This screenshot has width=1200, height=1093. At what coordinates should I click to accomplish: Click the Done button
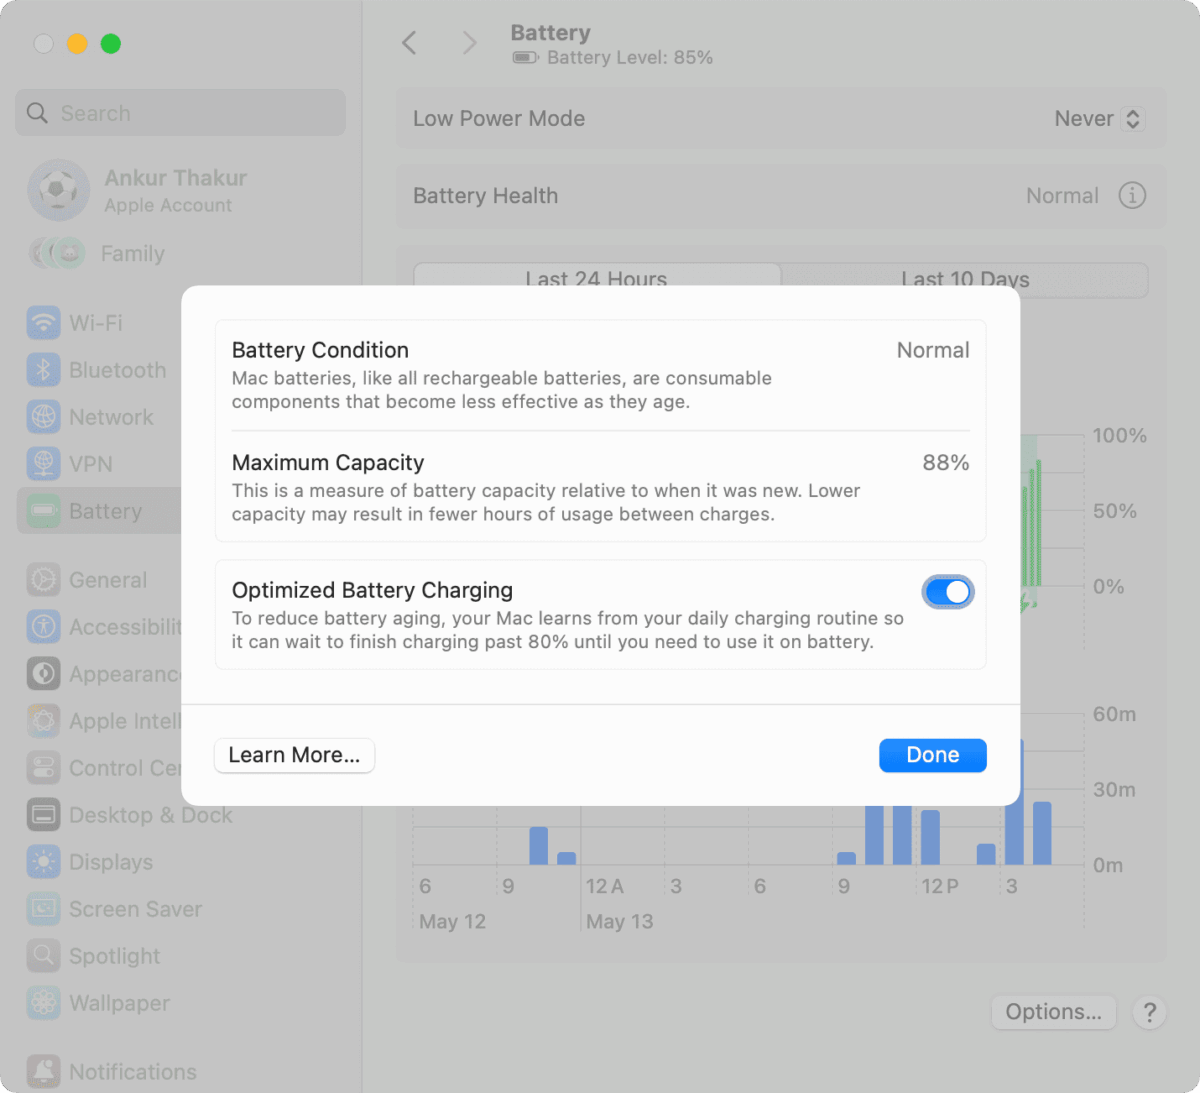(933, 755)
